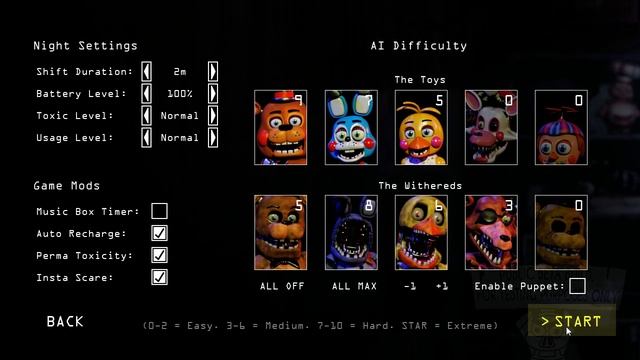Image resolution: width=640 pixels, height=360 pixels.
Task: Uncheck the Auto Recharge option
Action: tap(159, 233)
